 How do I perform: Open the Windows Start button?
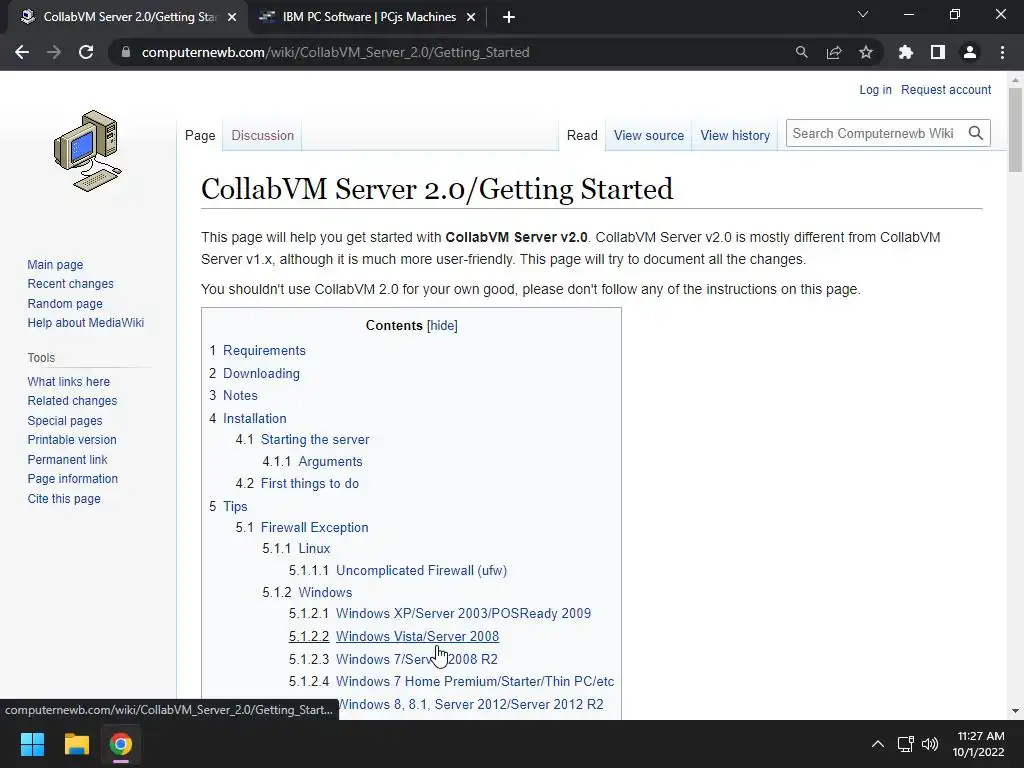(32, 744)
